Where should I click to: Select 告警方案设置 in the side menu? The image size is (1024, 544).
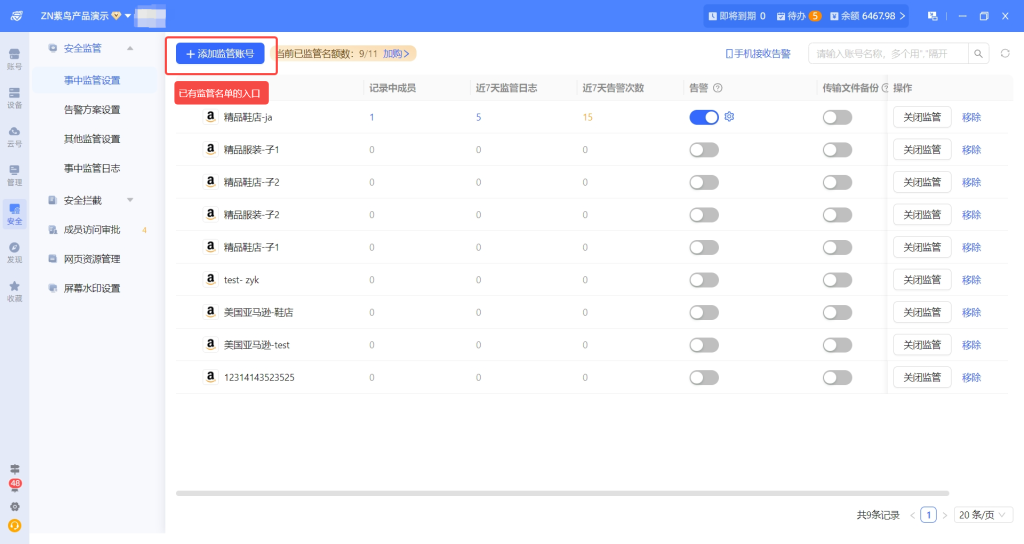coord(92,110)
